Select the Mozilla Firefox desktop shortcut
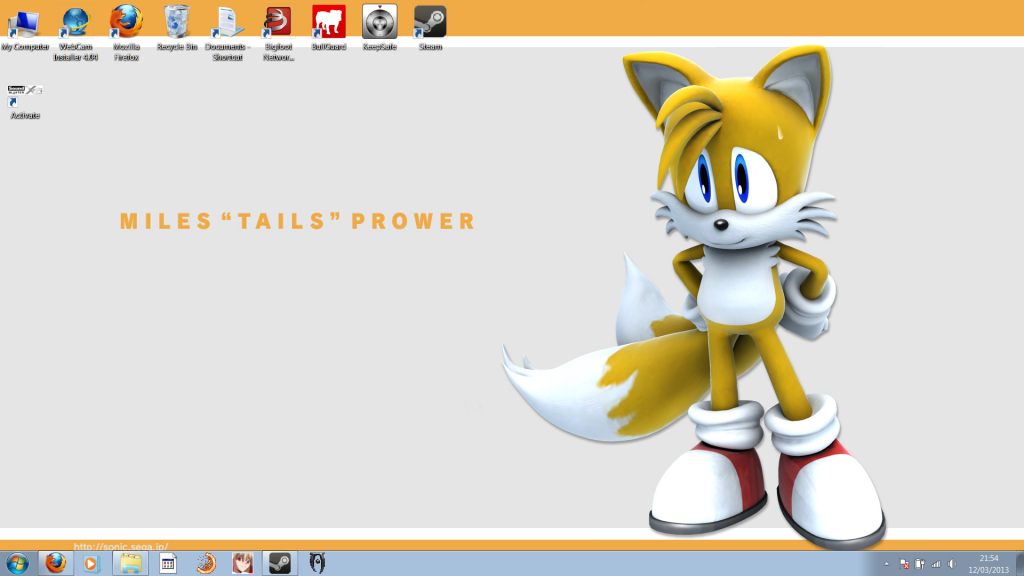The image size is (1024, 576). pos(126,34)
